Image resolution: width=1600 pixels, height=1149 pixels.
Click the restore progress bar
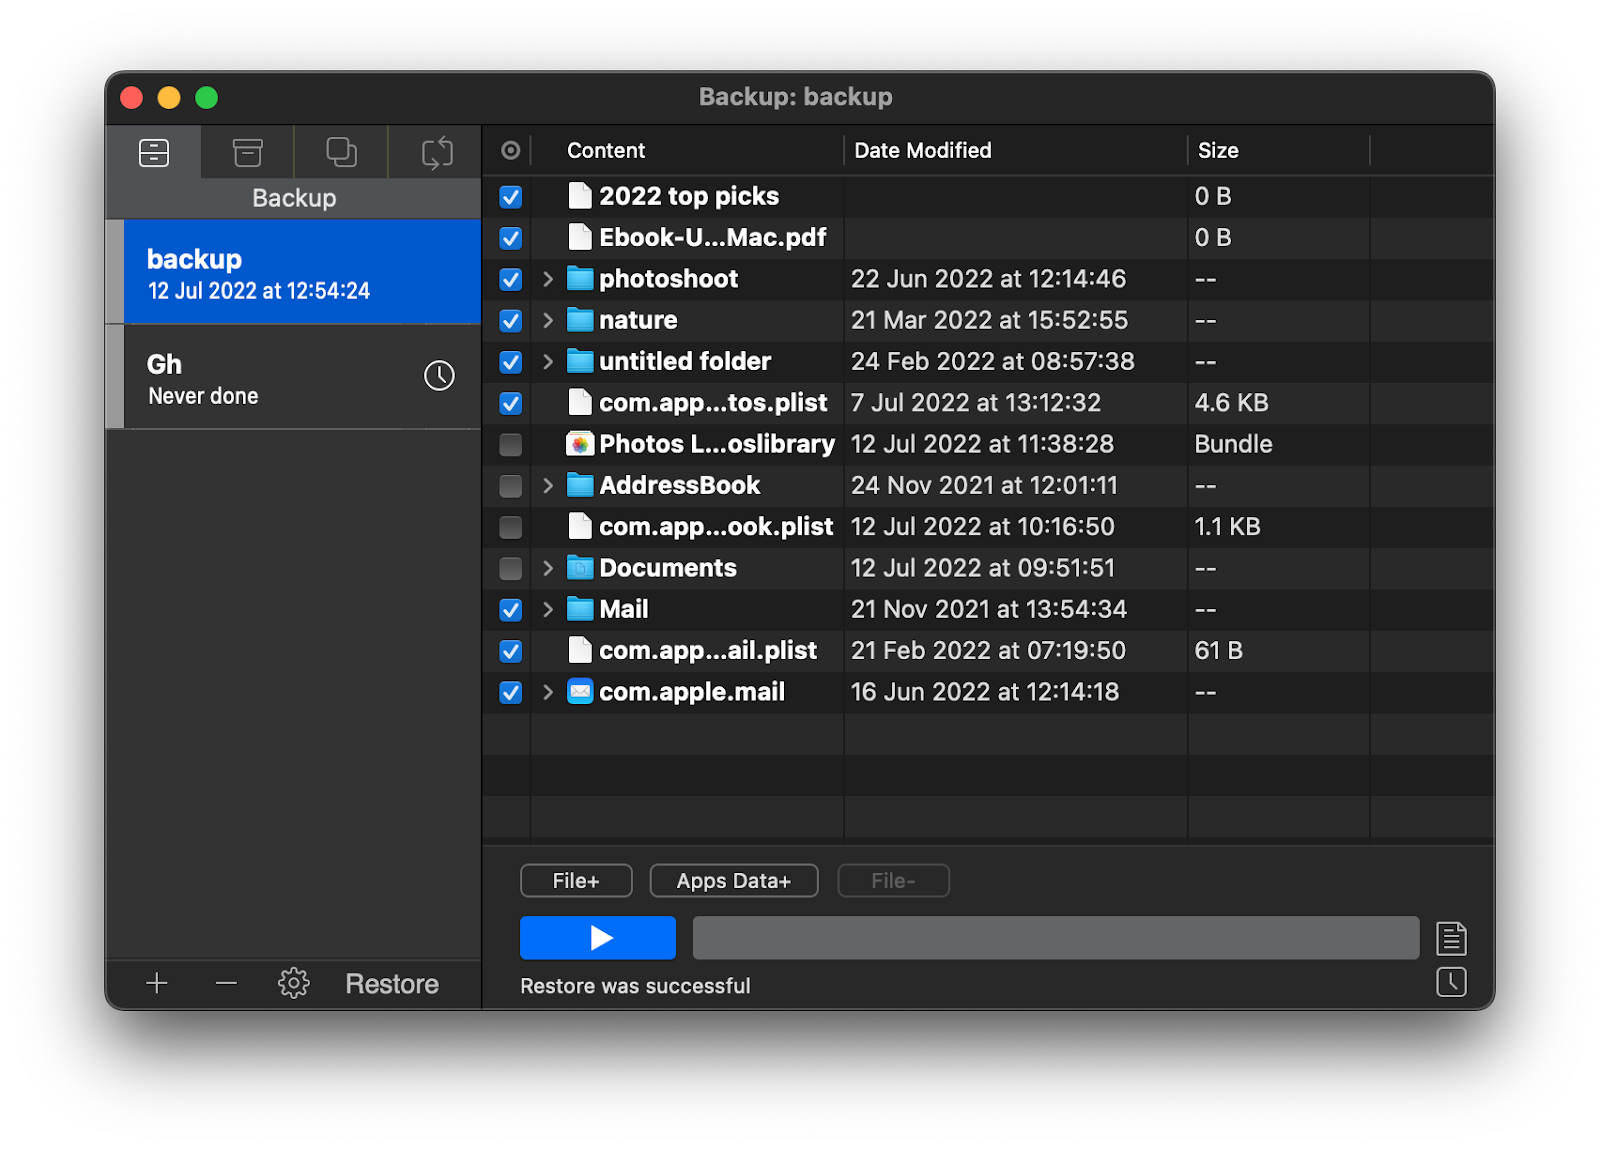click(1055, 938)
